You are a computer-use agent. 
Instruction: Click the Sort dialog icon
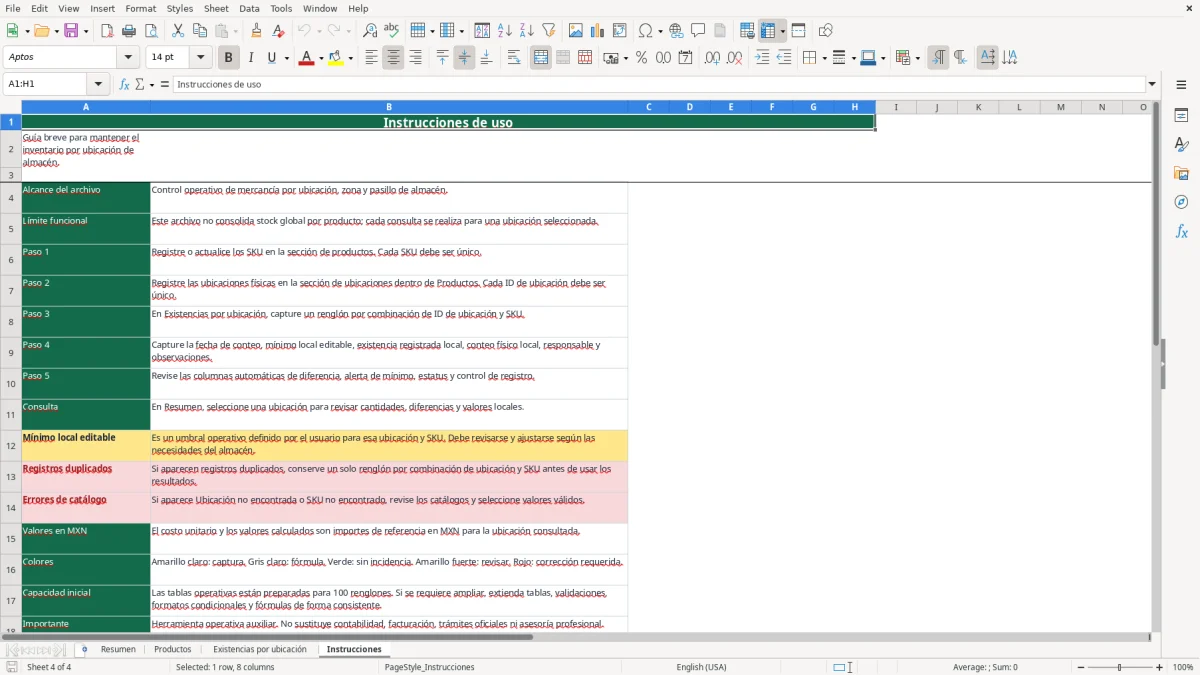click(x=482, y=31)
